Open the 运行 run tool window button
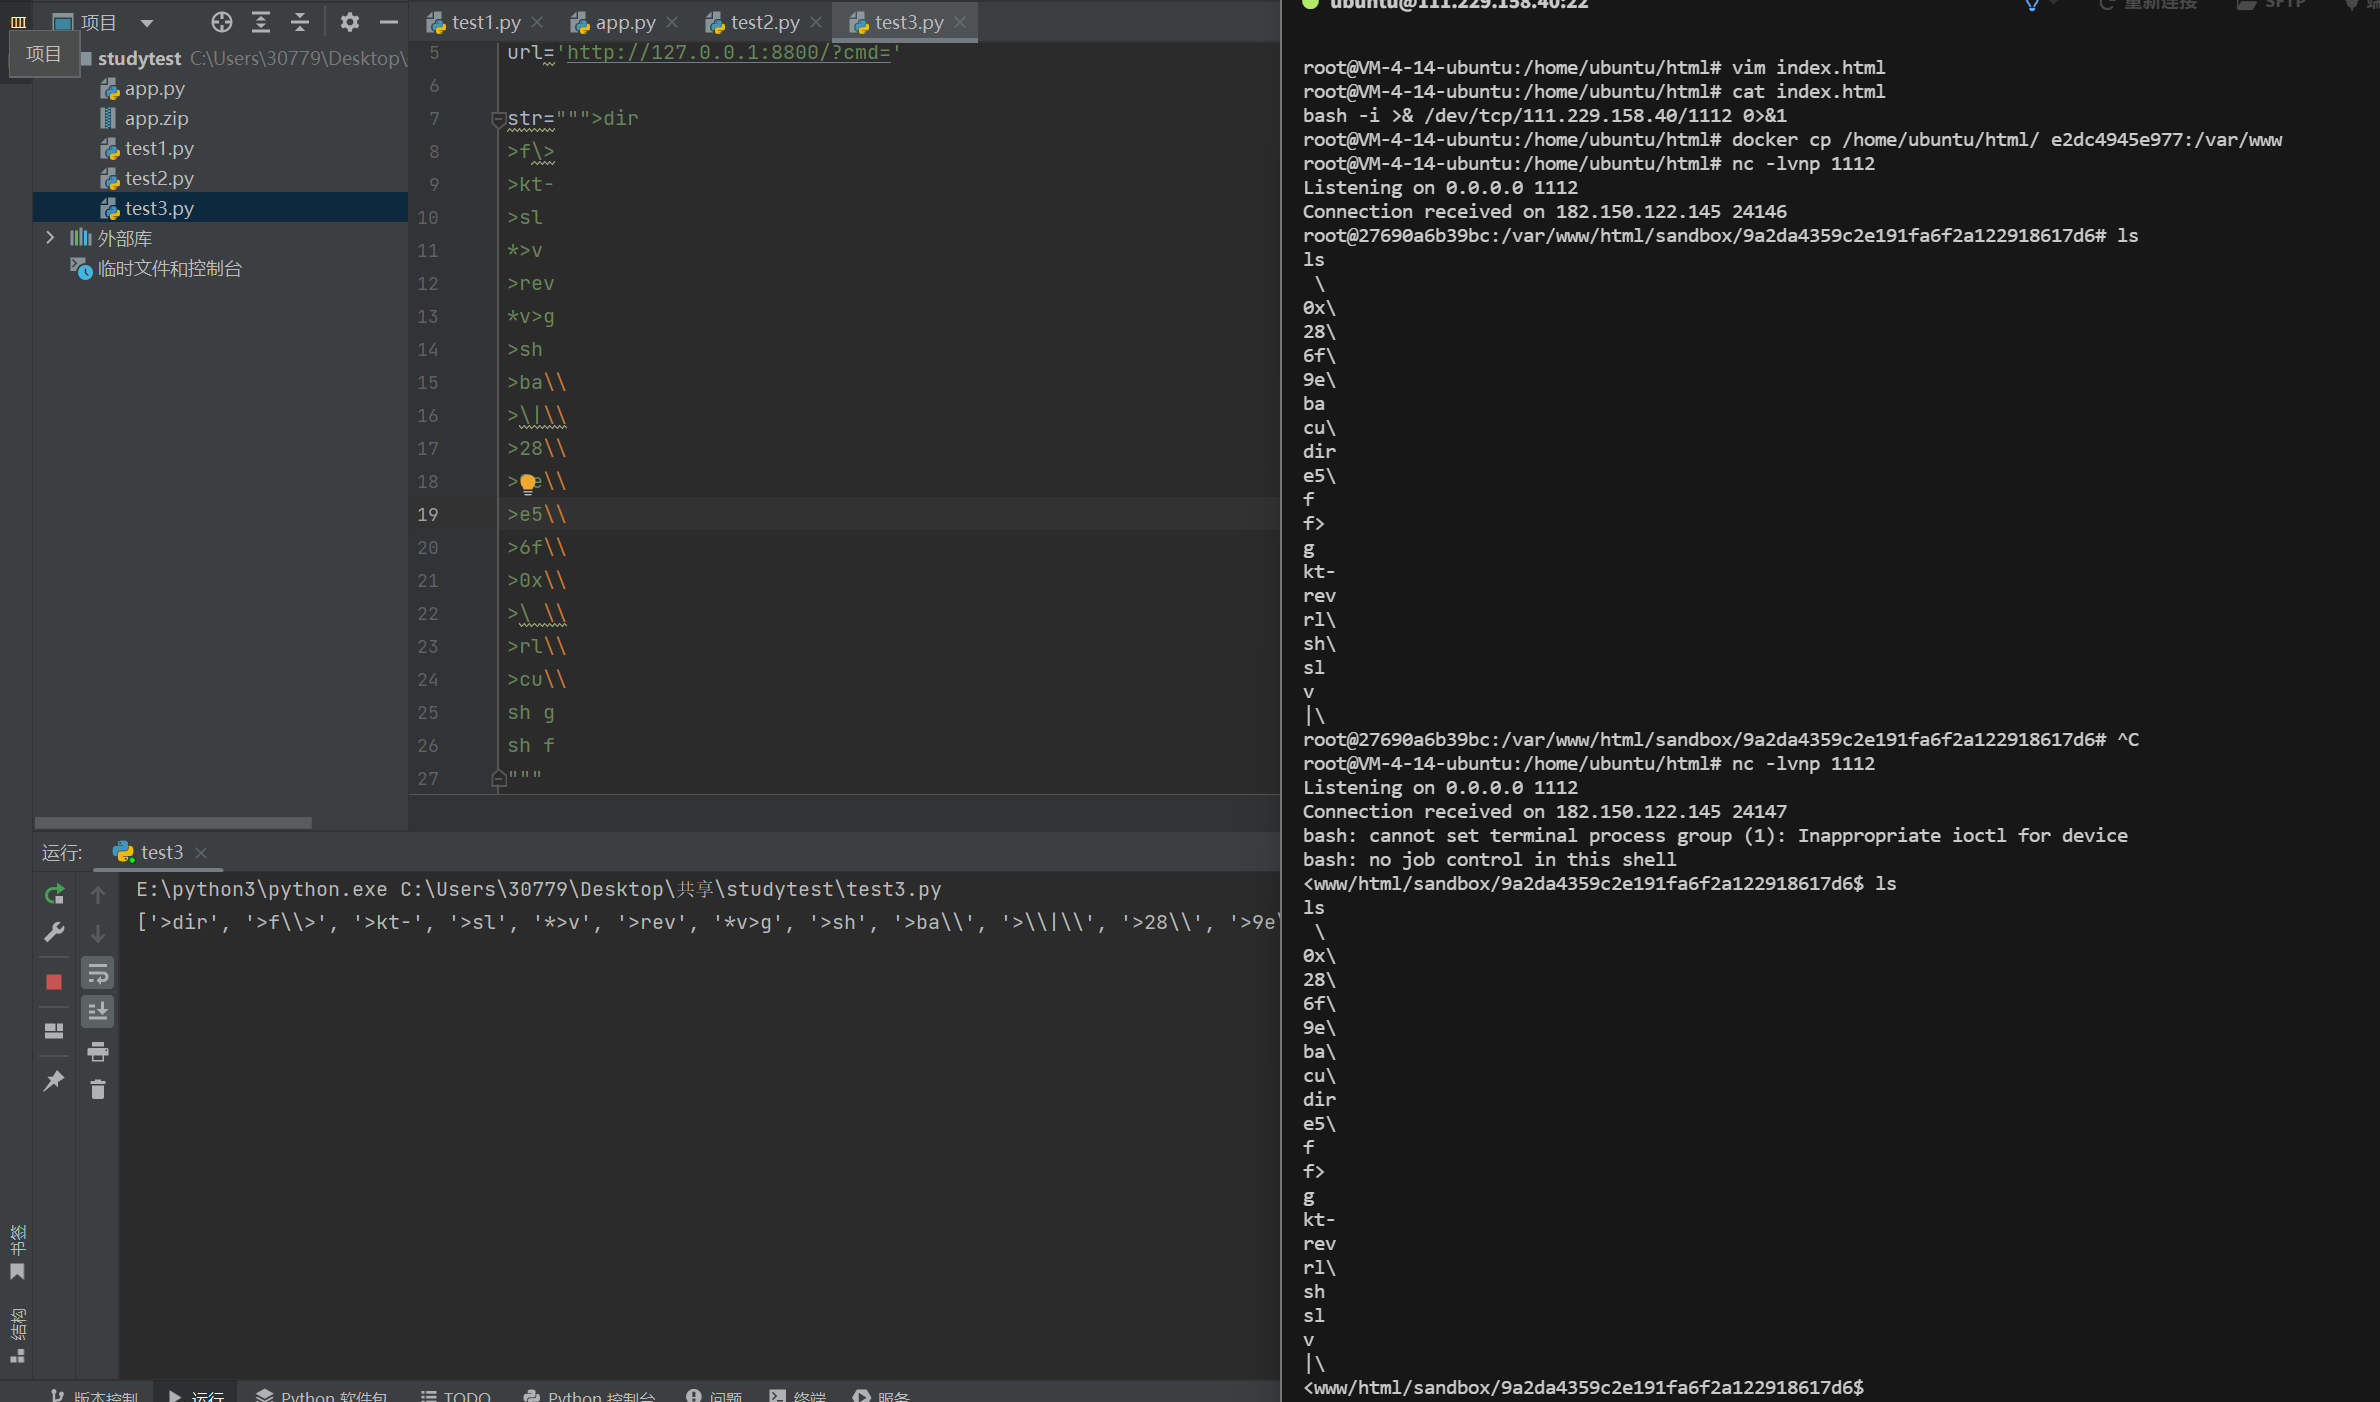This screenshot has width=2380, height=1402. (x=197, y=1394)
